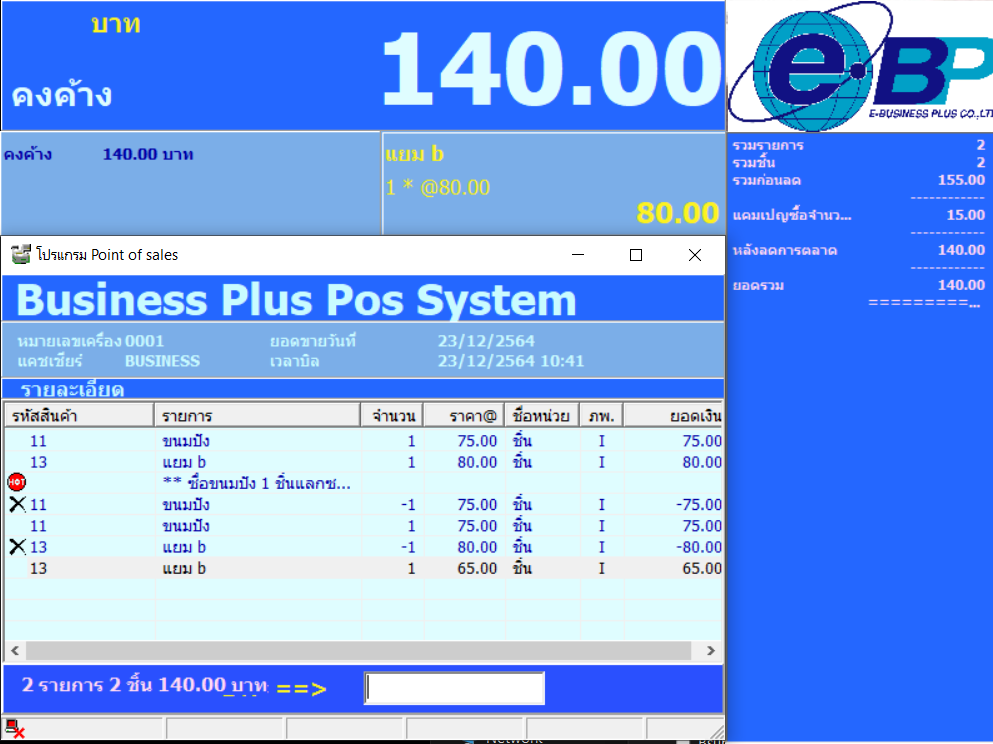The width and height of the screenshot is (993, 744).
Task: Click the ยอดเงิน column header
Action: tap(674, 416)
